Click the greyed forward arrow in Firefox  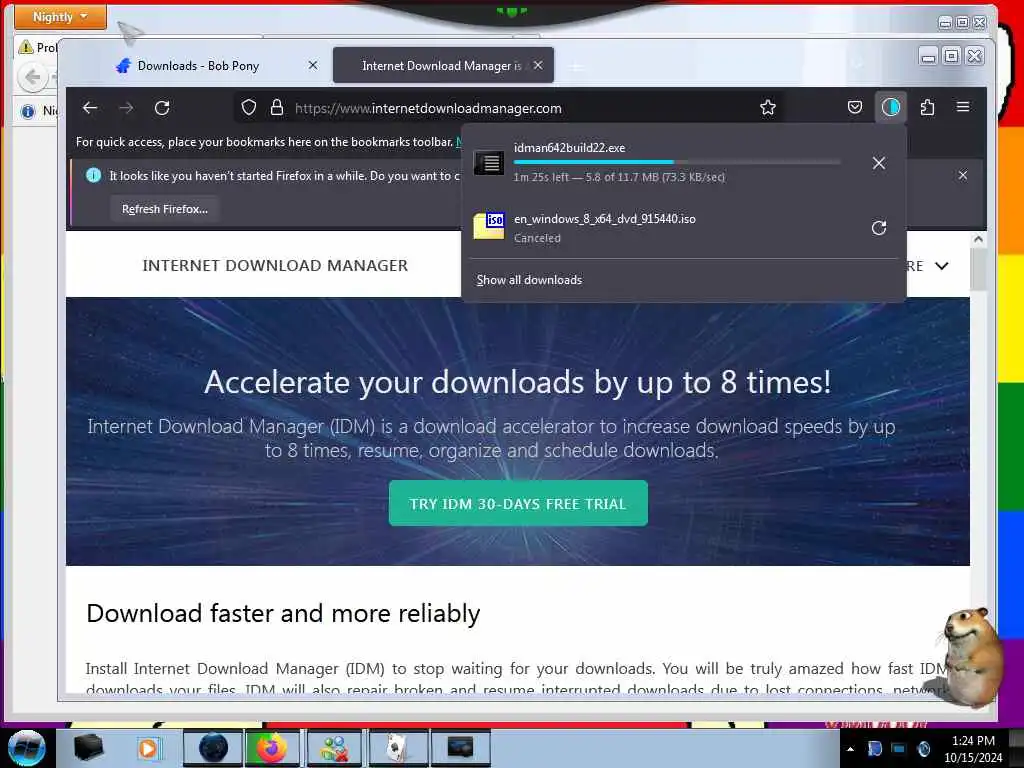(x=126, y=108)
